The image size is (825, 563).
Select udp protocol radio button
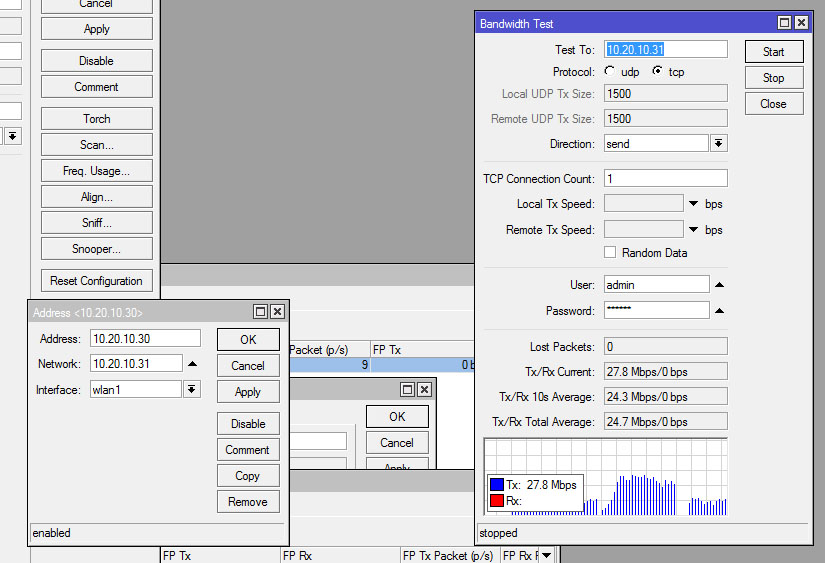(x=610, y=71)
